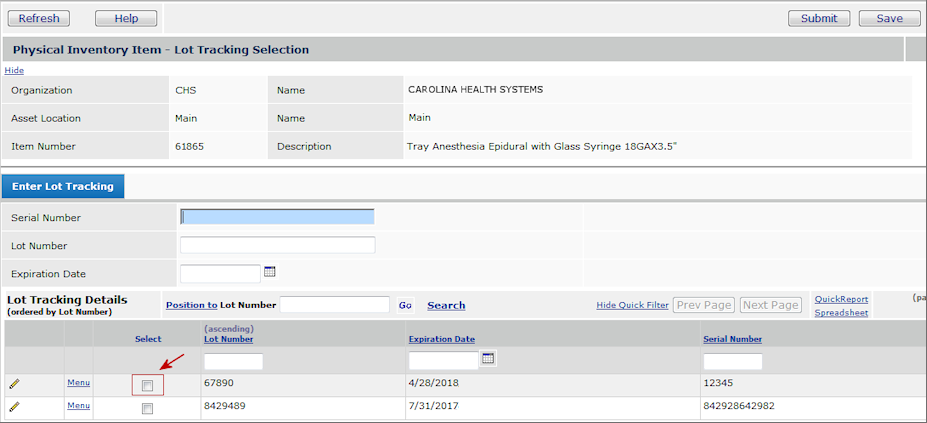
Task: Click the Submit button
Action: (819, 18)
